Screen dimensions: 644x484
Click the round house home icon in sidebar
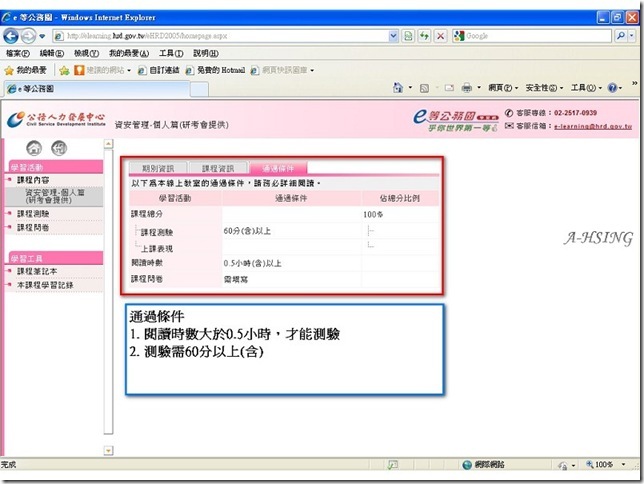[x=34, y=148]
